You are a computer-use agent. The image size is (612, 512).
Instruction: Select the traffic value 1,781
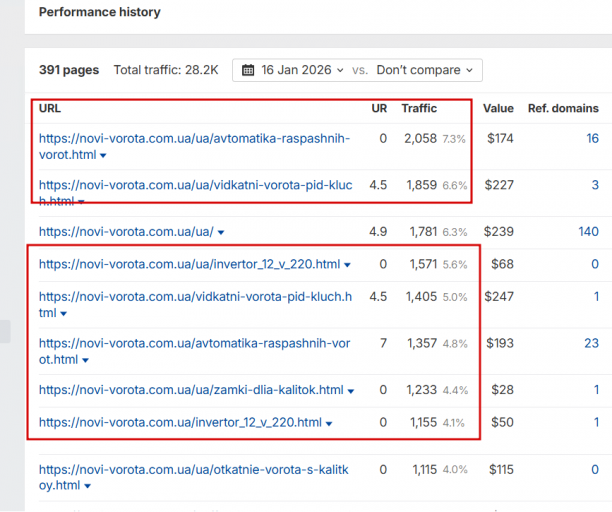[x=423, y=232]
